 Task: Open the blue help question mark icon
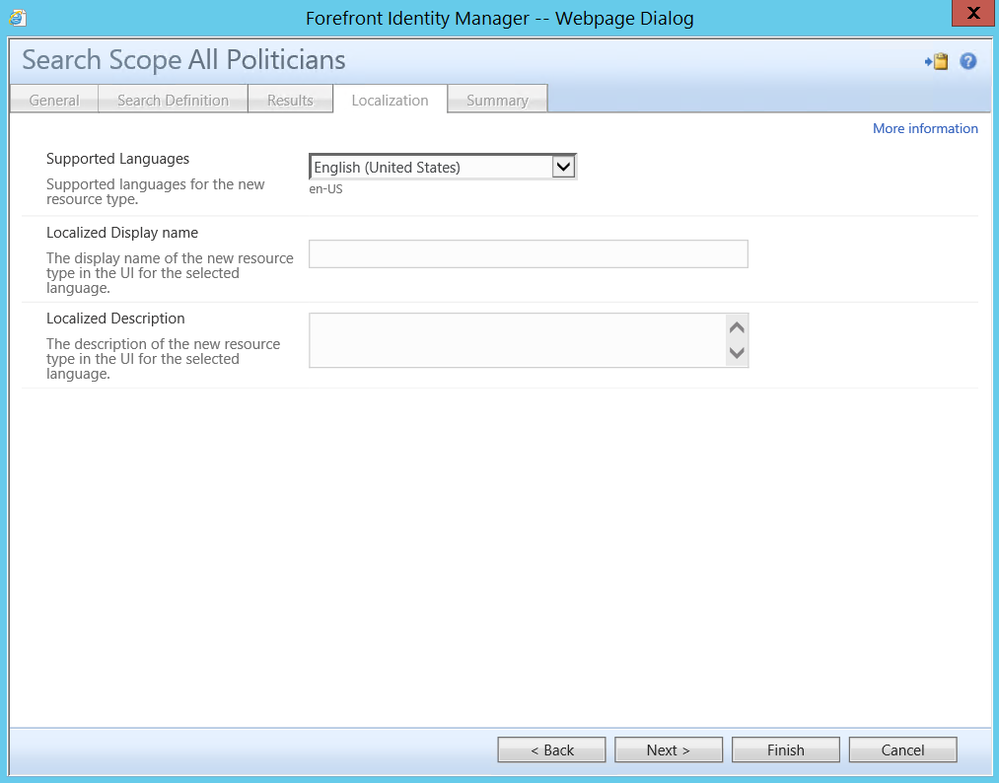pos(968,62)
